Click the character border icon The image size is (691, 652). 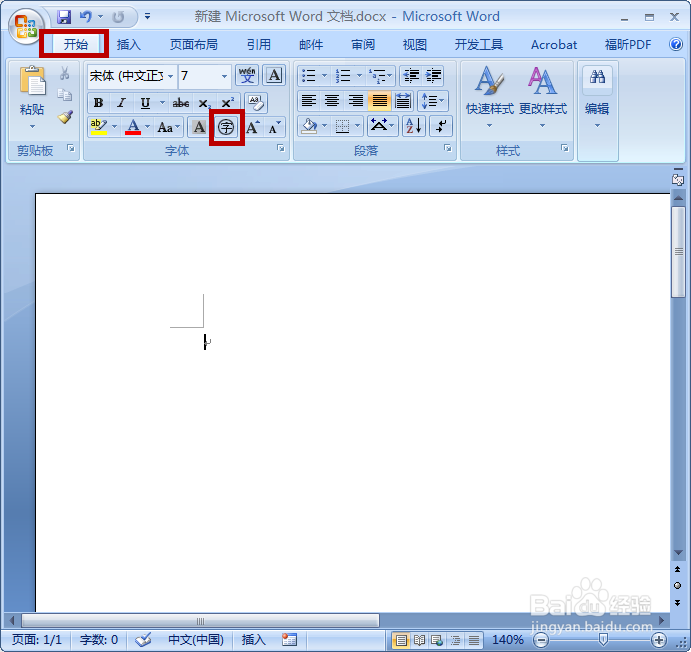pyautogui.click(x=274, y=75)
